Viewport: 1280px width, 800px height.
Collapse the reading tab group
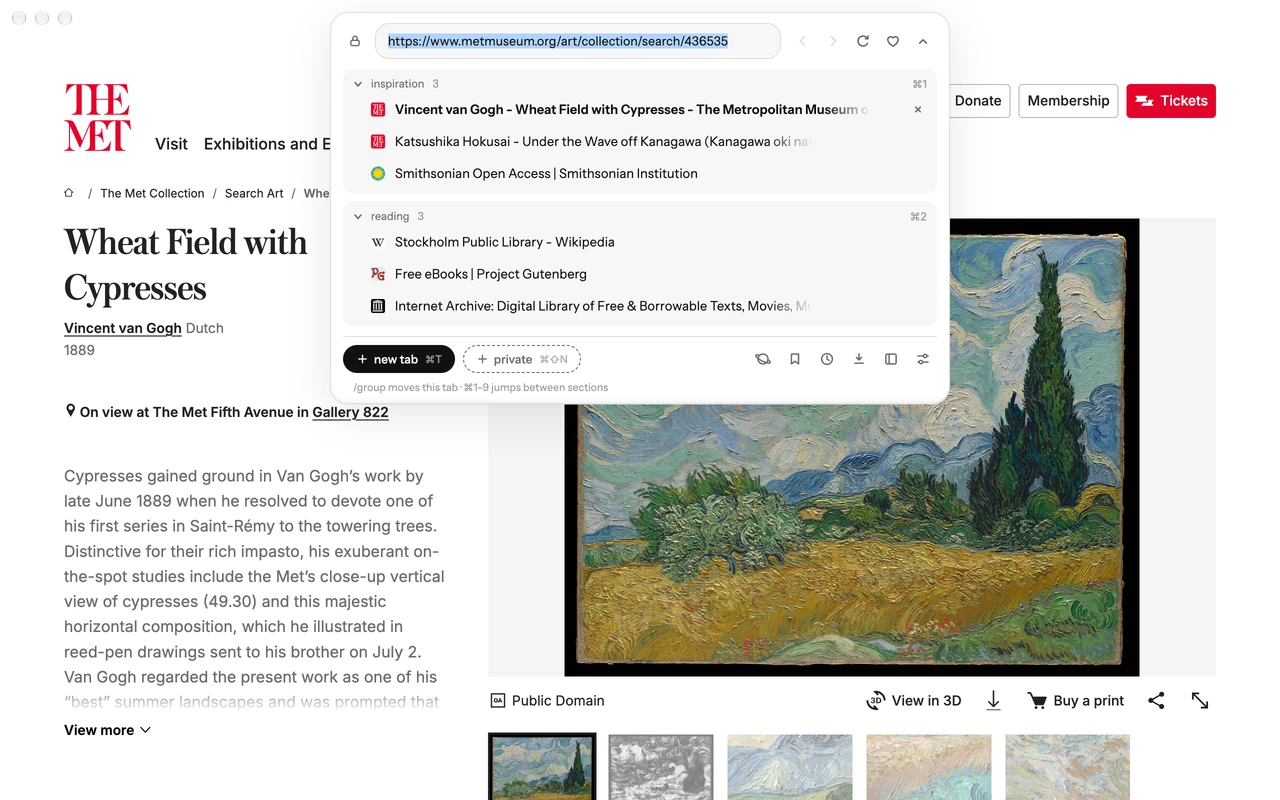(x=358, y=216)
